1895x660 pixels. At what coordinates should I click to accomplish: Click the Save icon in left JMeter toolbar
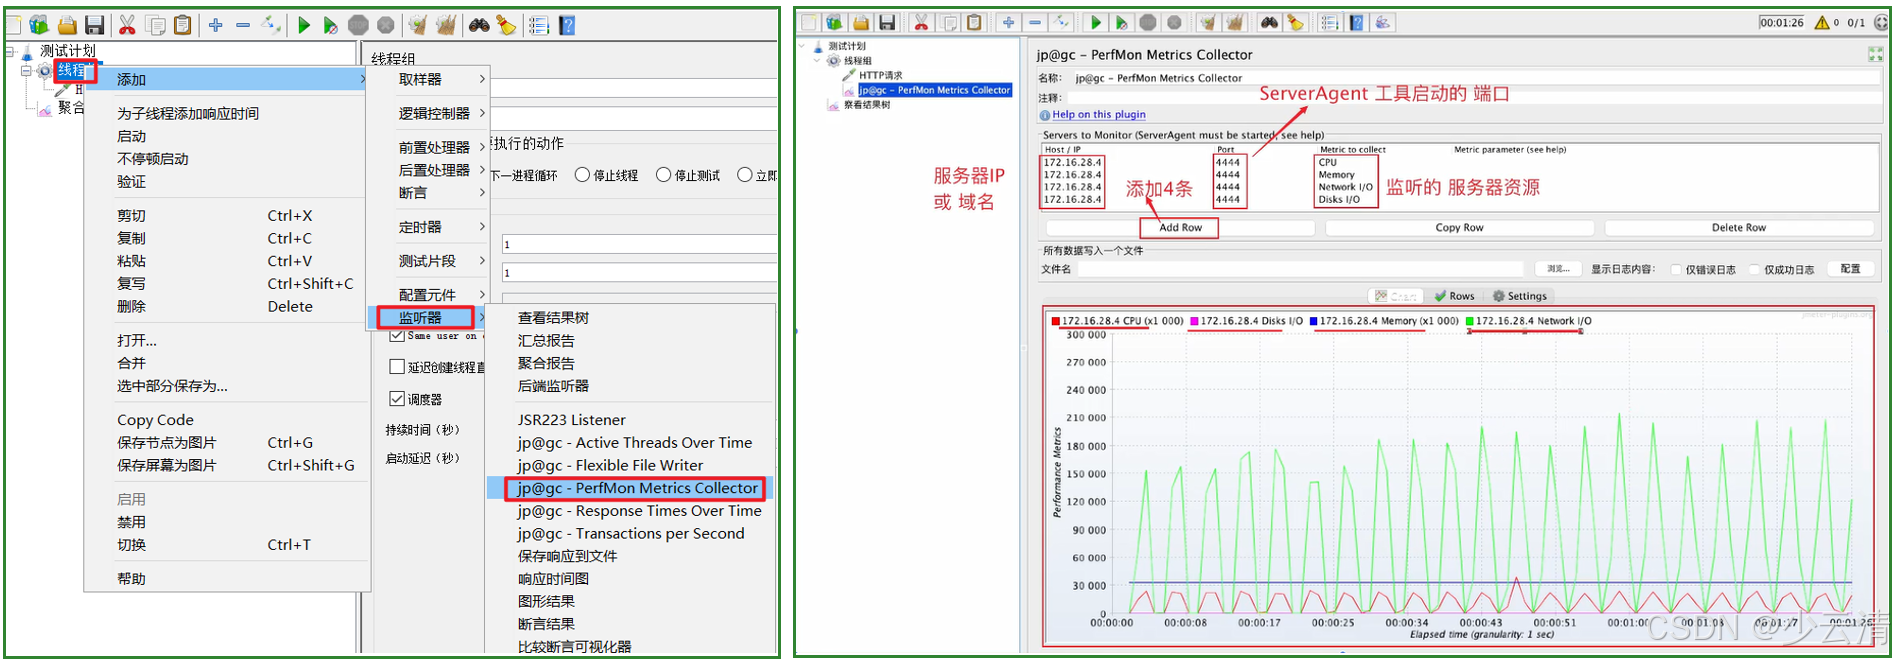click(94, 25)
